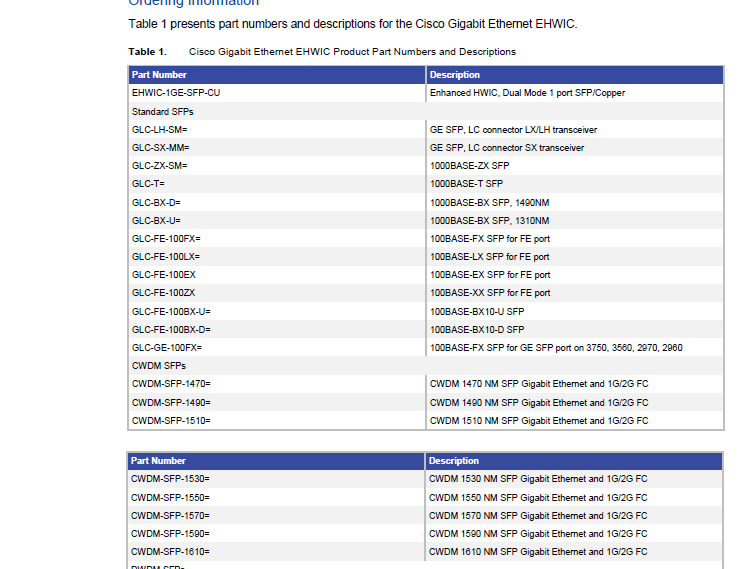750x569 pixels.
Task: Select the GLC-LH-SM= part number
Action: (x=160, y=130)
